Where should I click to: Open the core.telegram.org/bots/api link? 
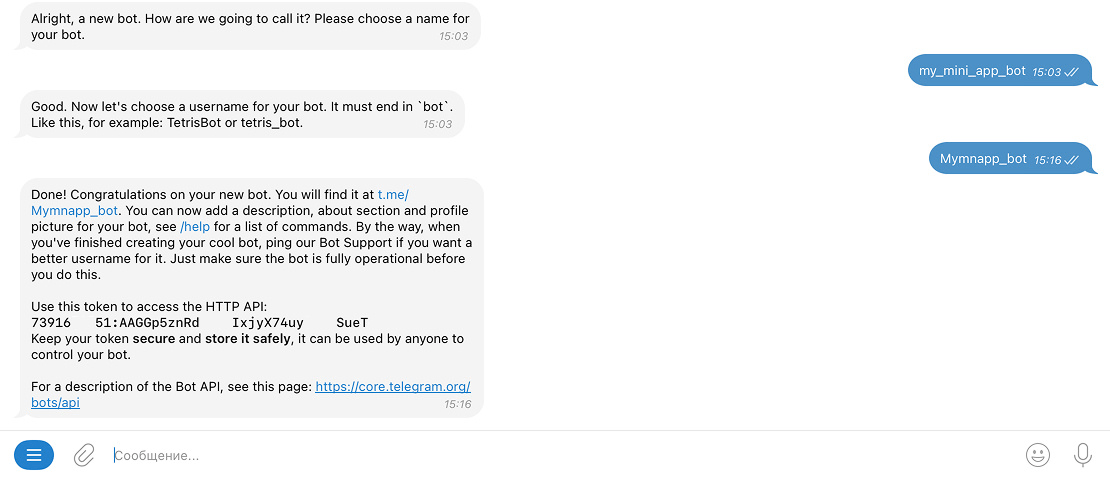[392, 387]
